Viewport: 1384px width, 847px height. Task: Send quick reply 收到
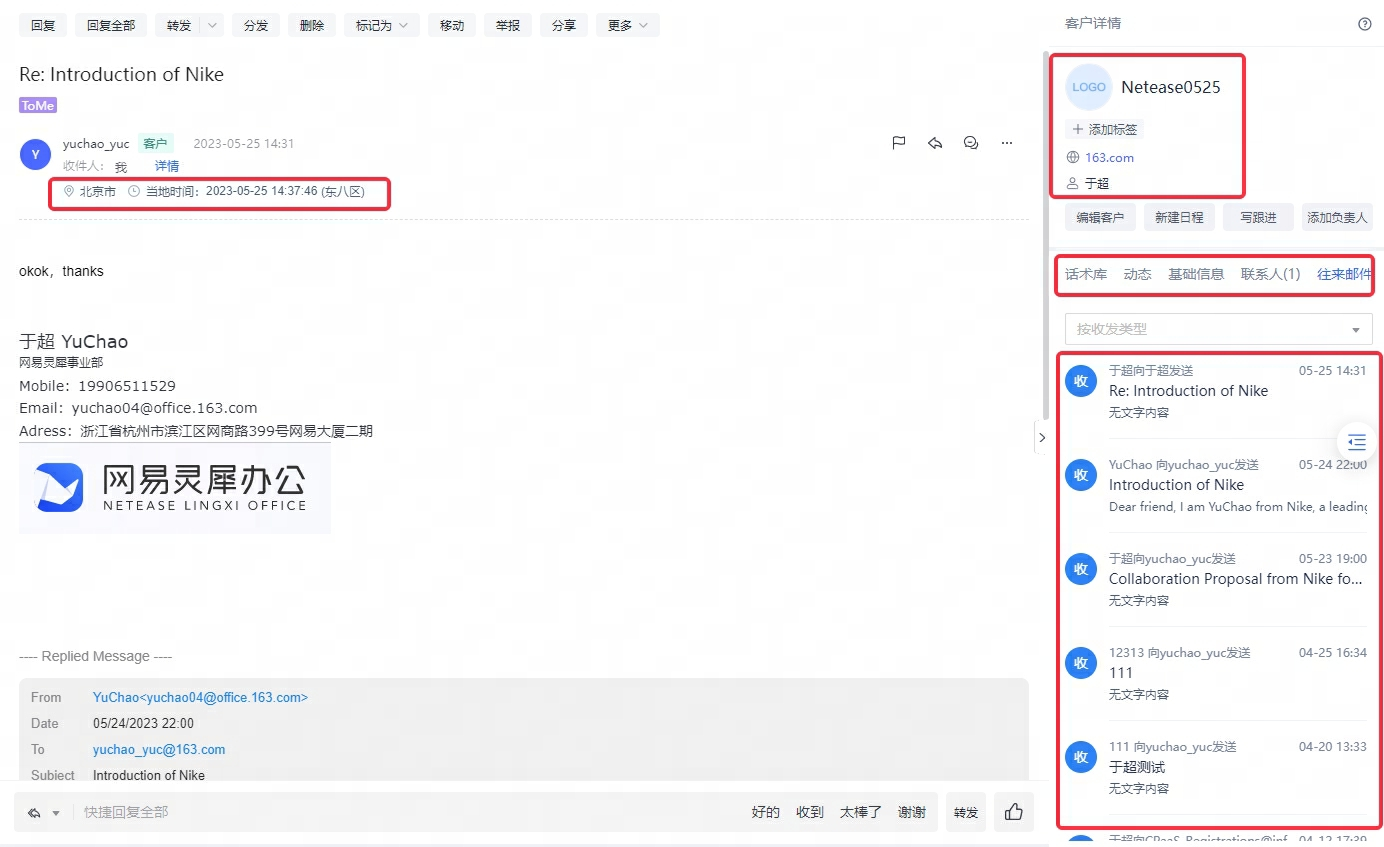tap(810, 812)
